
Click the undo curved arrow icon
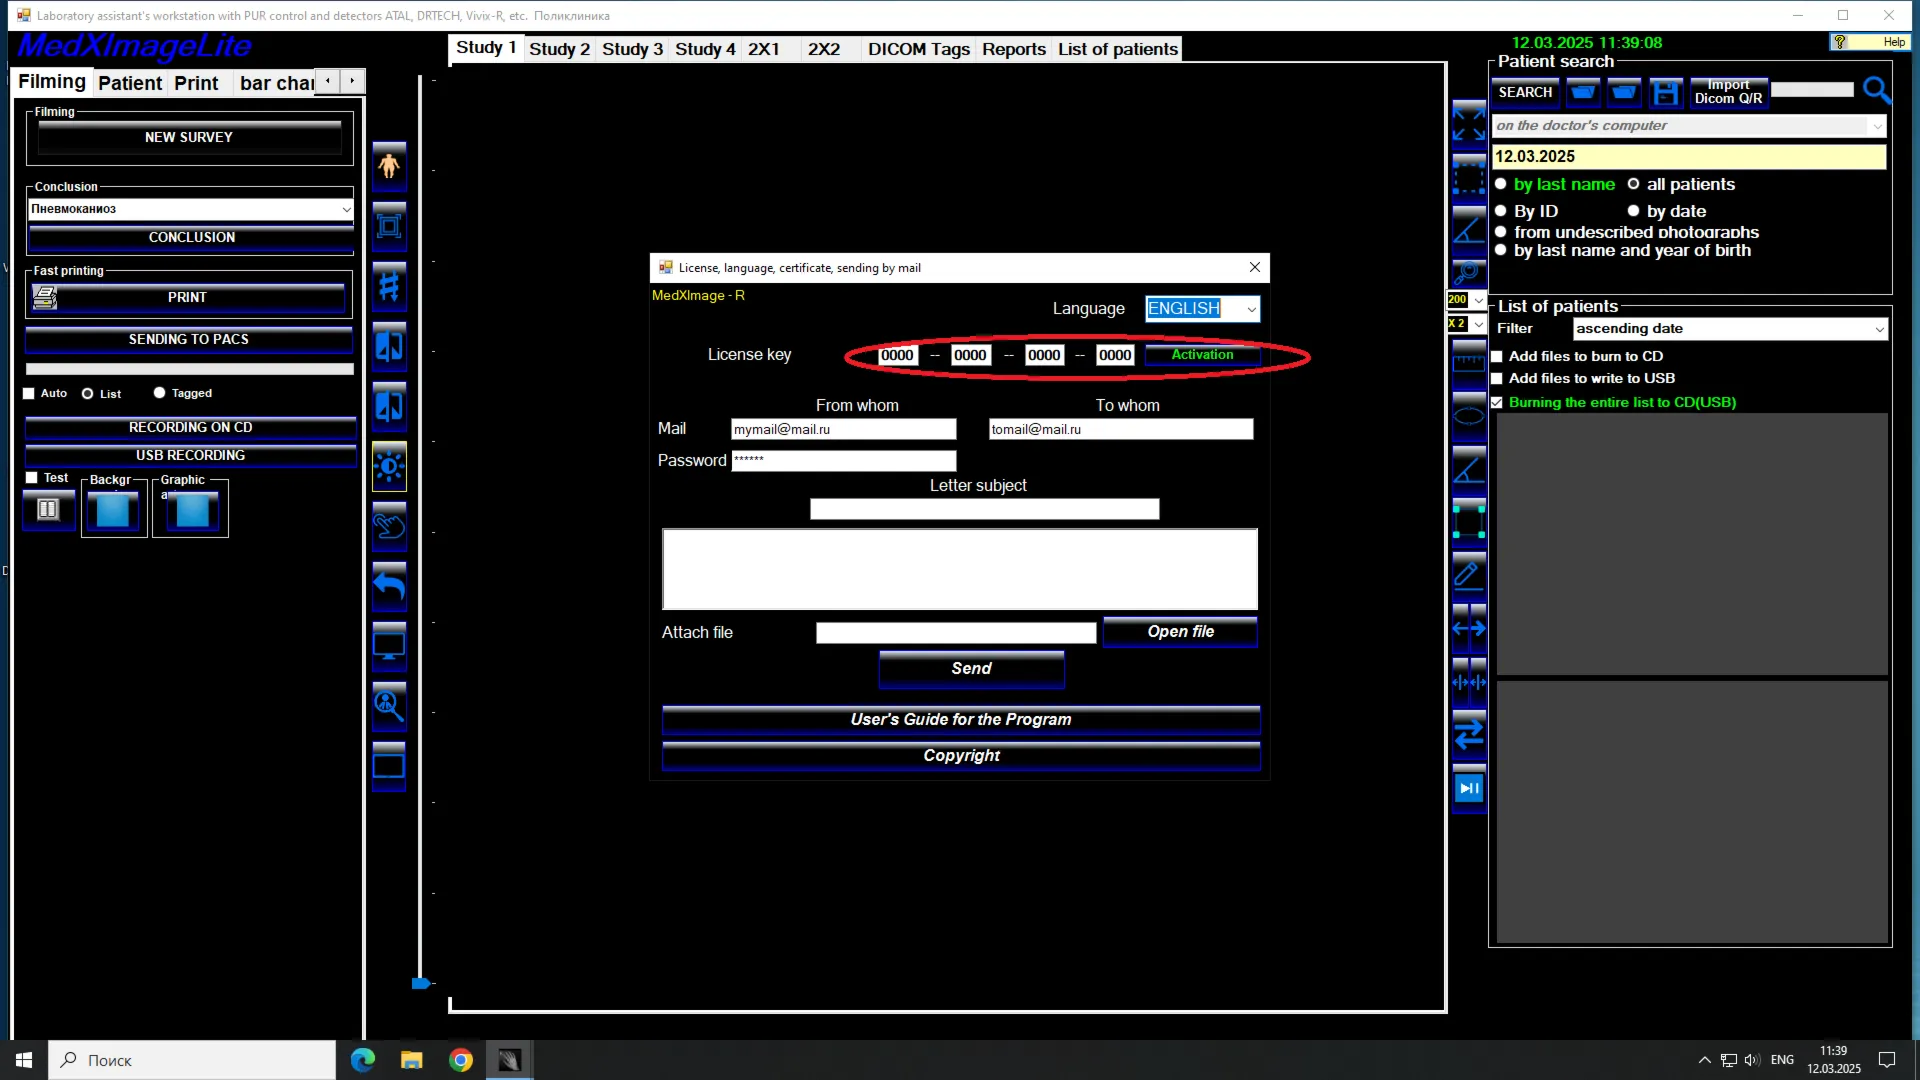pos(389,587)
